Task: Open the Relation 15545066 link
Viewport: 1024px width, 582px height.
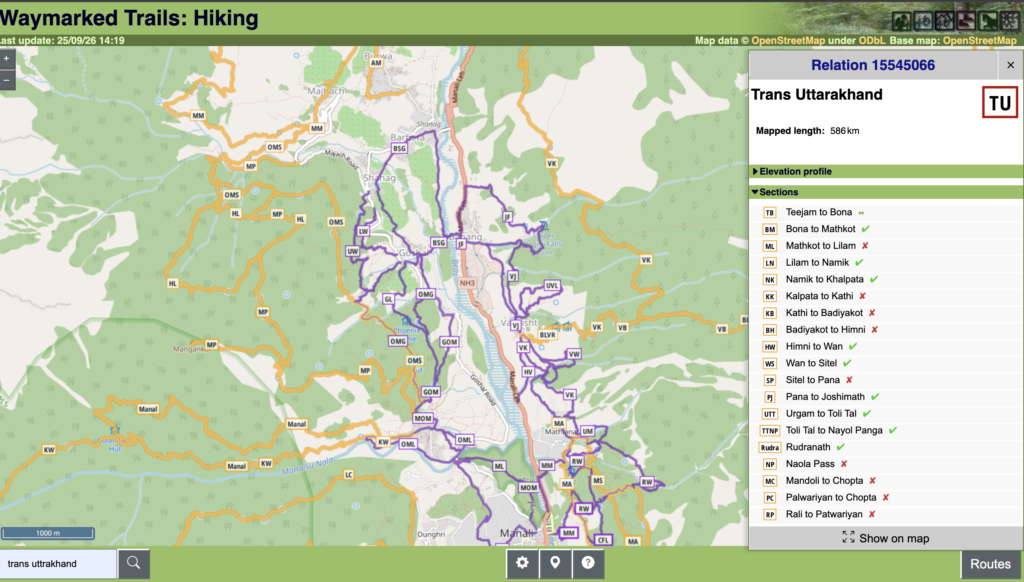Action: tap(872, 65)
